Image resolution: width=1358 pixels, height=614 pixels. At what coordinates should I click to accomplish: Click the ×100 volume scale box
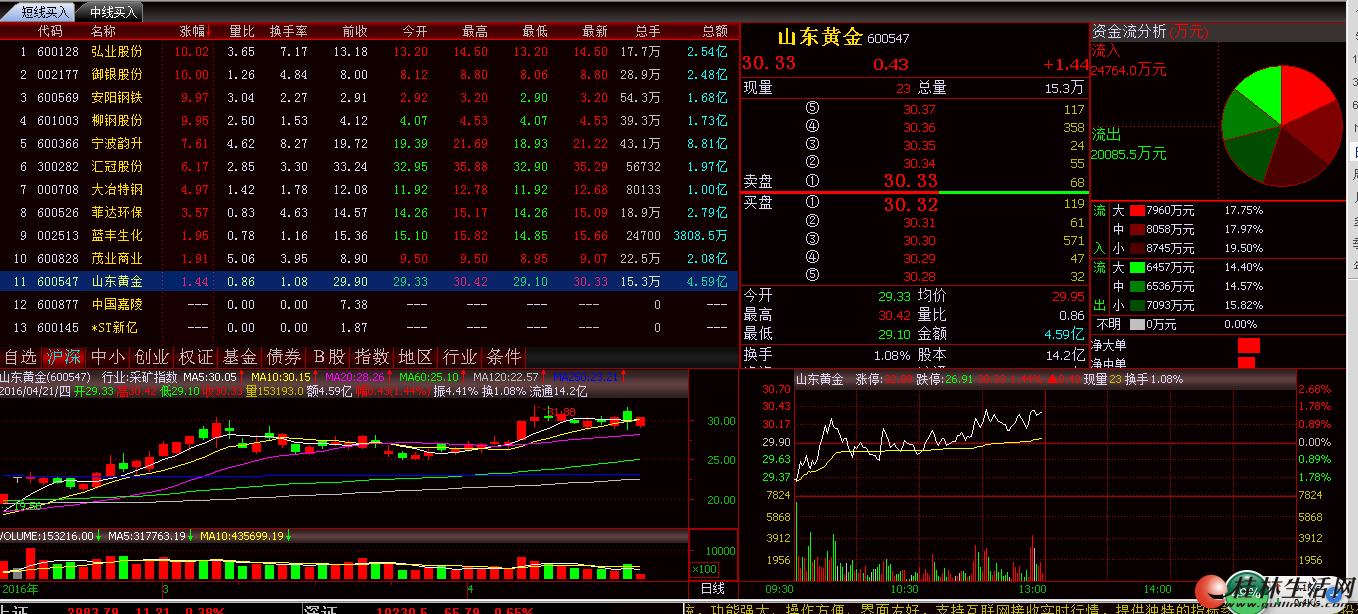tap(704, 569)
